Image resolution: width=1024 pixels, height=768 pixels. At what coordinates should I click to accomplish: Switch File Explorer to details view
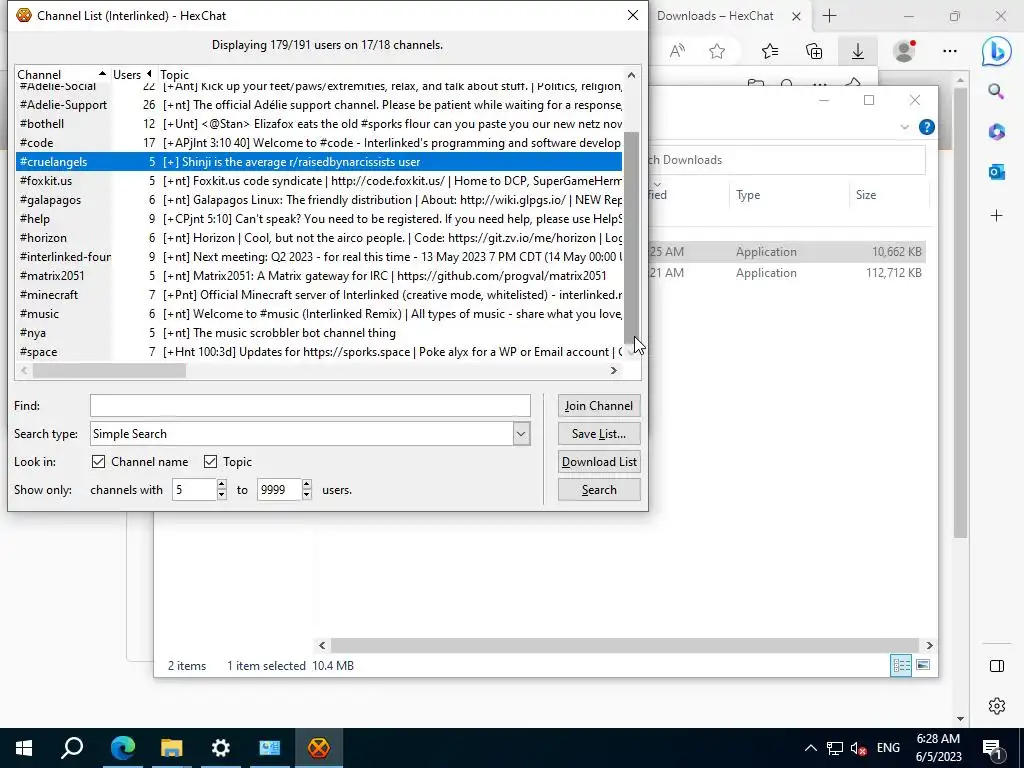[x=901, y=665]
